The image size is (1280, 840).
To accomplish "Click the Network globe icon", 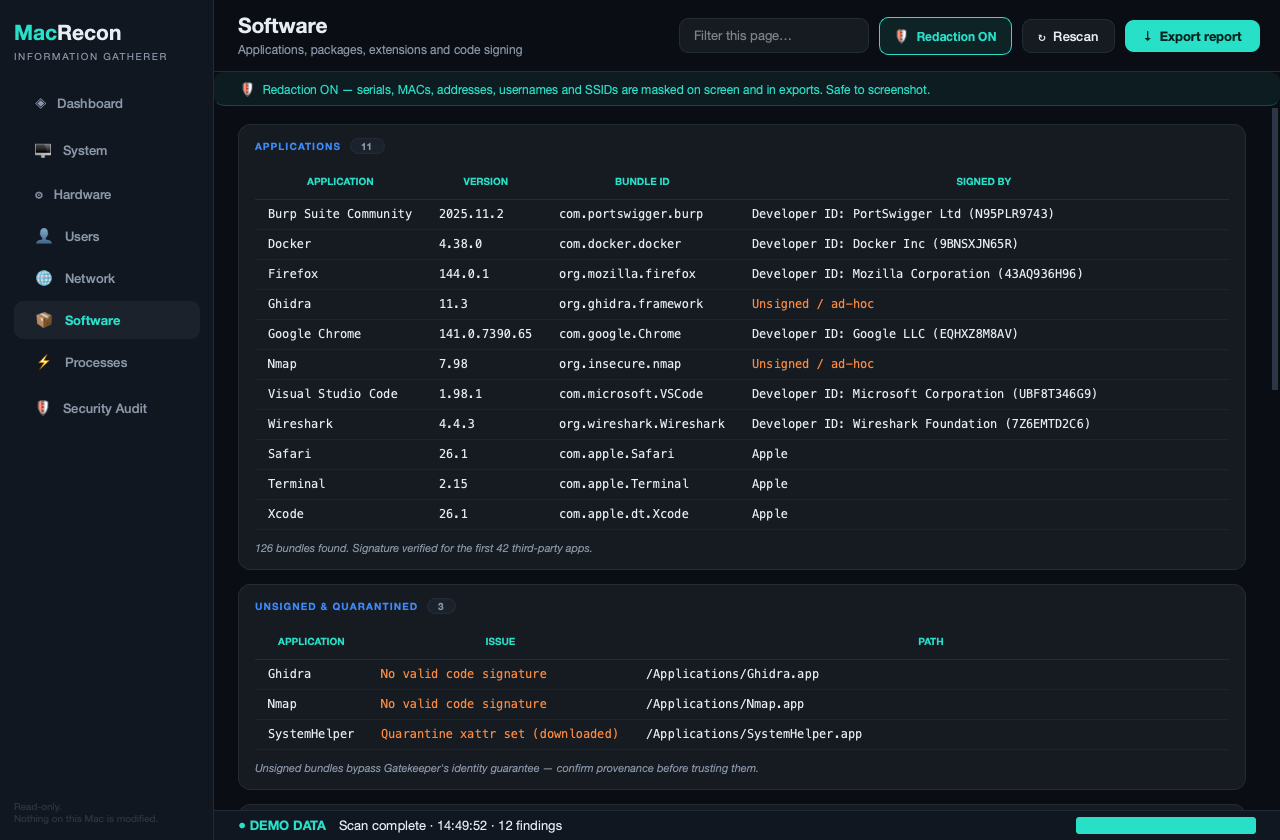I will tap(44, 278).
